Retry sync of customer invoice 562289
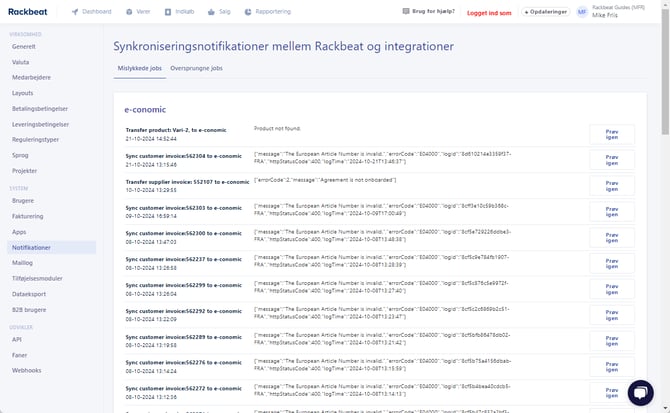 tap(611, 341)
